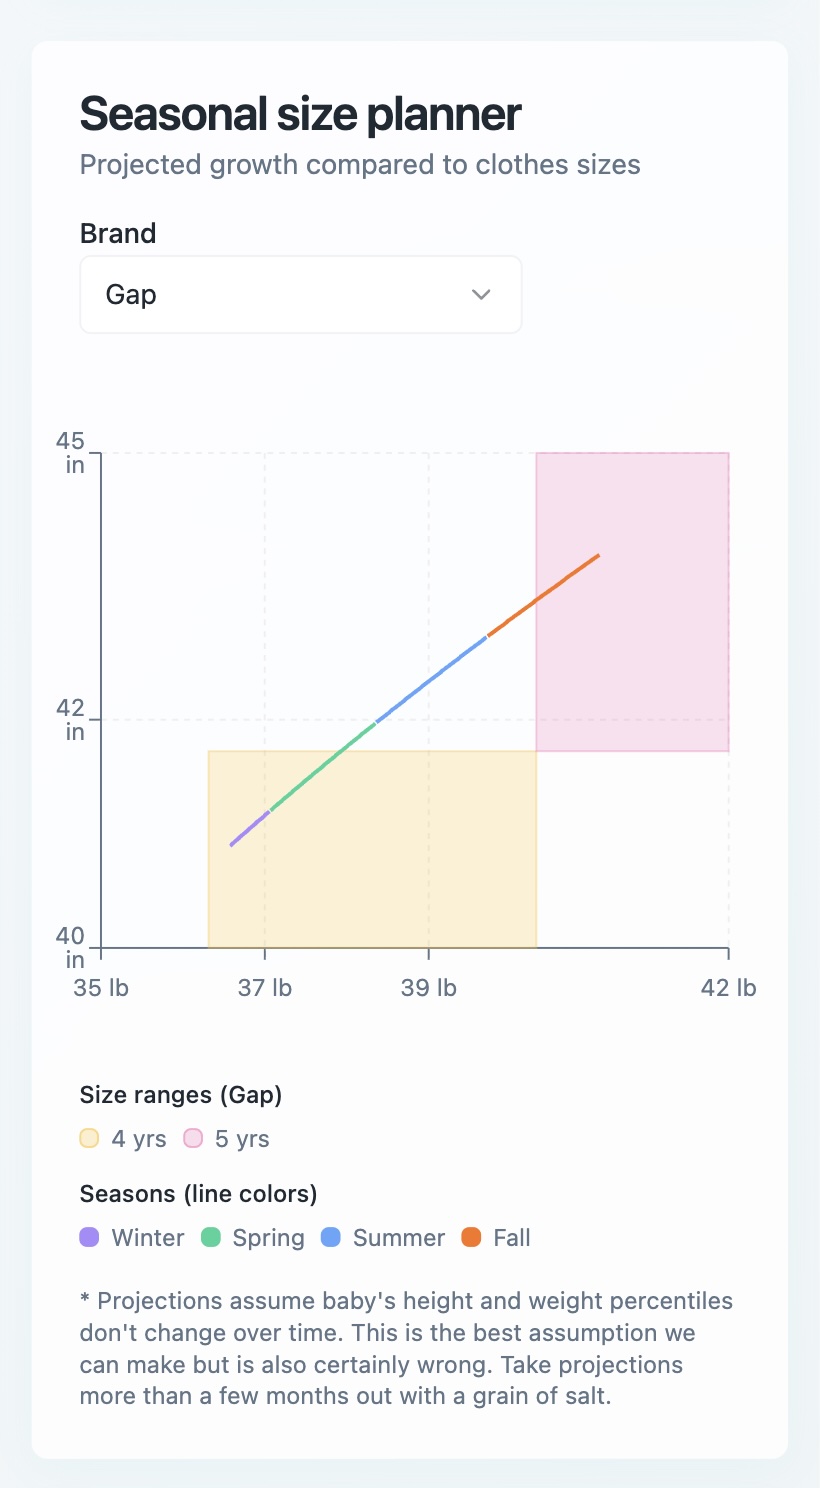Click the Winter purple legend dot
The height and width of the screenshot is (1488, 820).
pyautogui.click(x=90, y=1237)
